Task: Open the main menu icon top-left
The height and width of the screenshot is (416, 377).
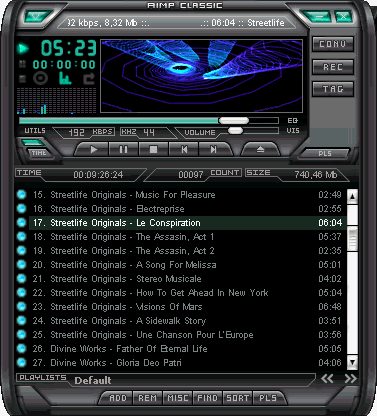Action: [37, 16]
